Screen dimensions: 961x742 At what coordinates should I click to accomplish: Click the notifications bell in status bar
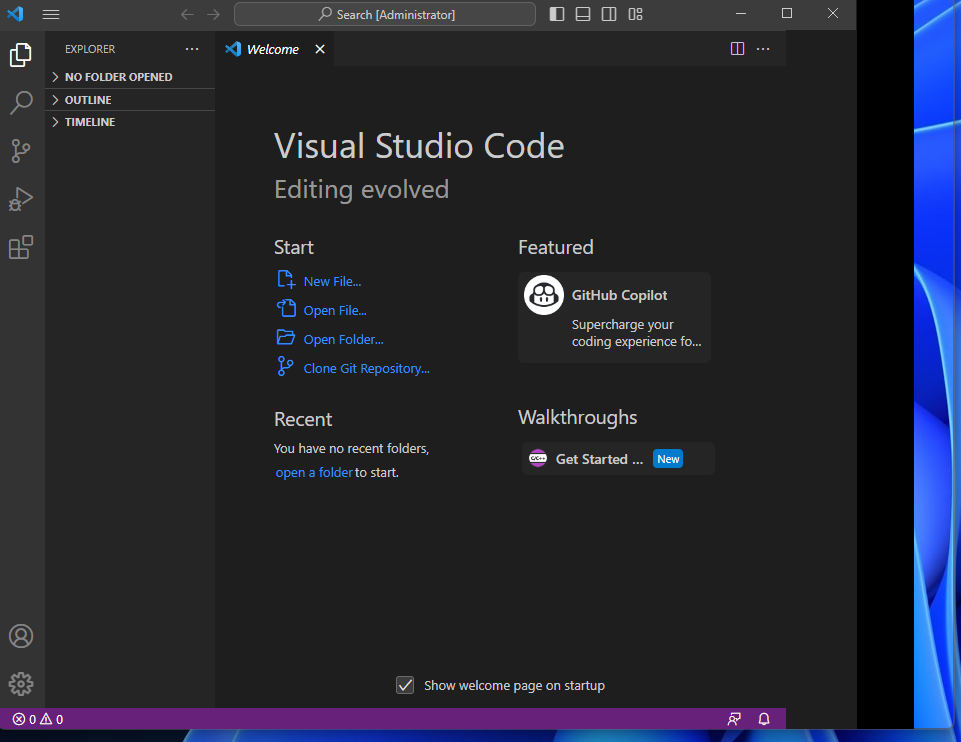[764, 719]
